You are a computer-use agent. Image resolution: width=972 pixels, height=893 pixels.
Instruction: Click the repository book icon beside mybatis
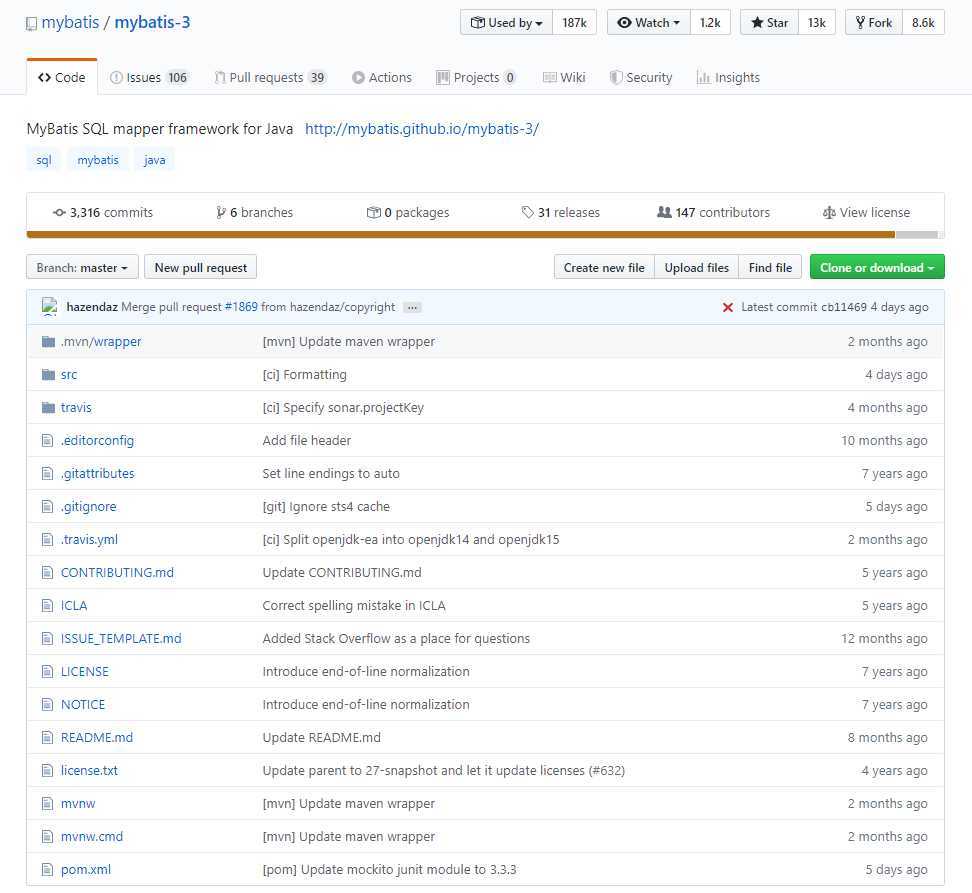pyautogui.click(x=31, y=24)
